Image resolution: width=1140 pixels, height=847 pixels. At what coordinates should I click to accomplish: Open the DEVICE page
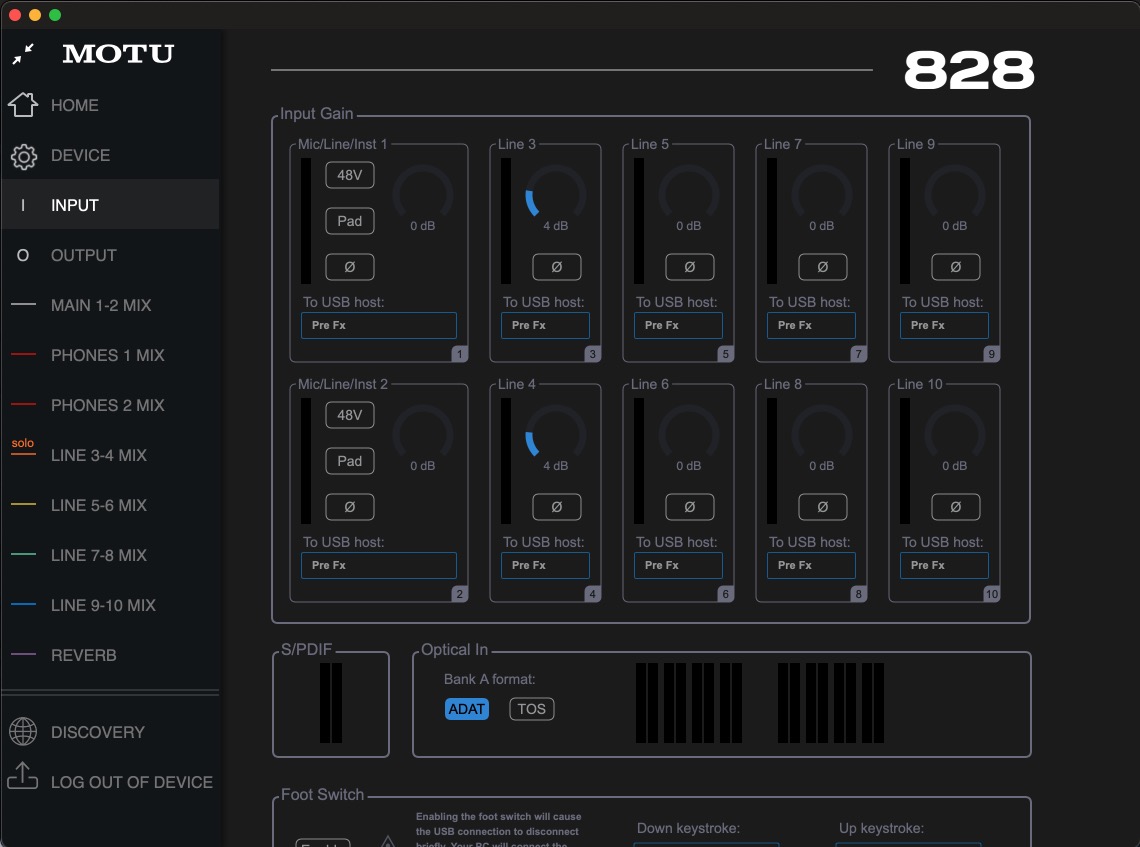pos(111,155)
